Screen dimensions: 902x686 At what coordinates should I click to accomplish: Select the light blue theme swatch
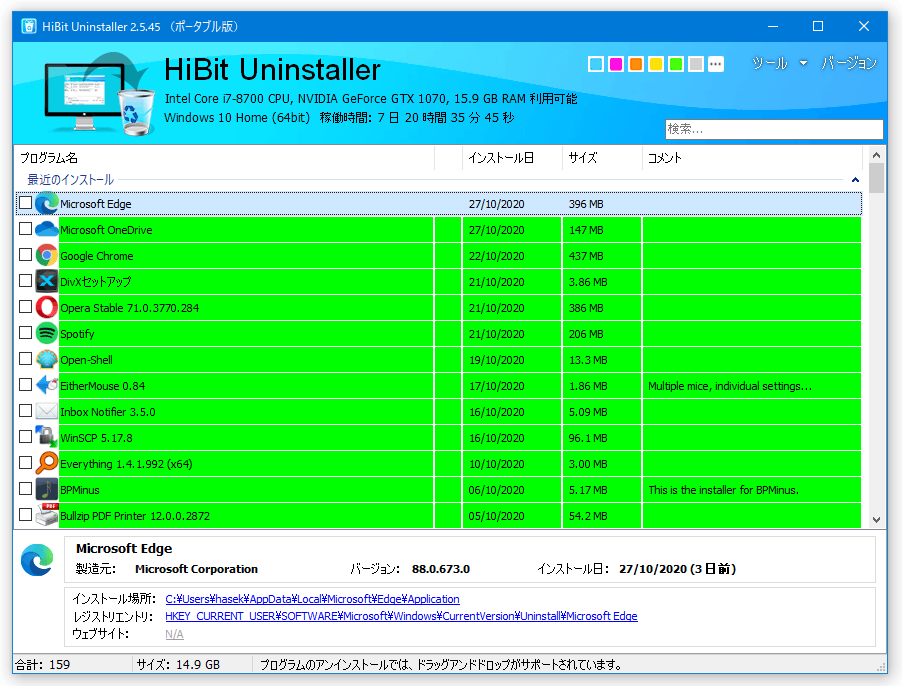596,64
